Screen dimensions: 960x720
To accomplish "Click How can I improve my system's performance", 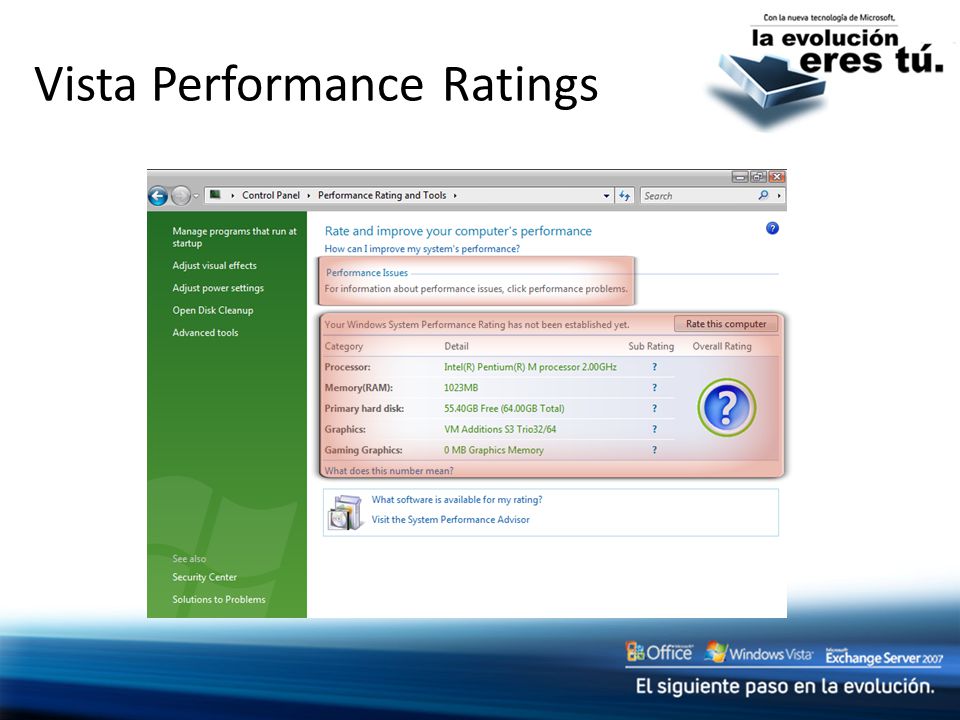I will pos(422,249).
